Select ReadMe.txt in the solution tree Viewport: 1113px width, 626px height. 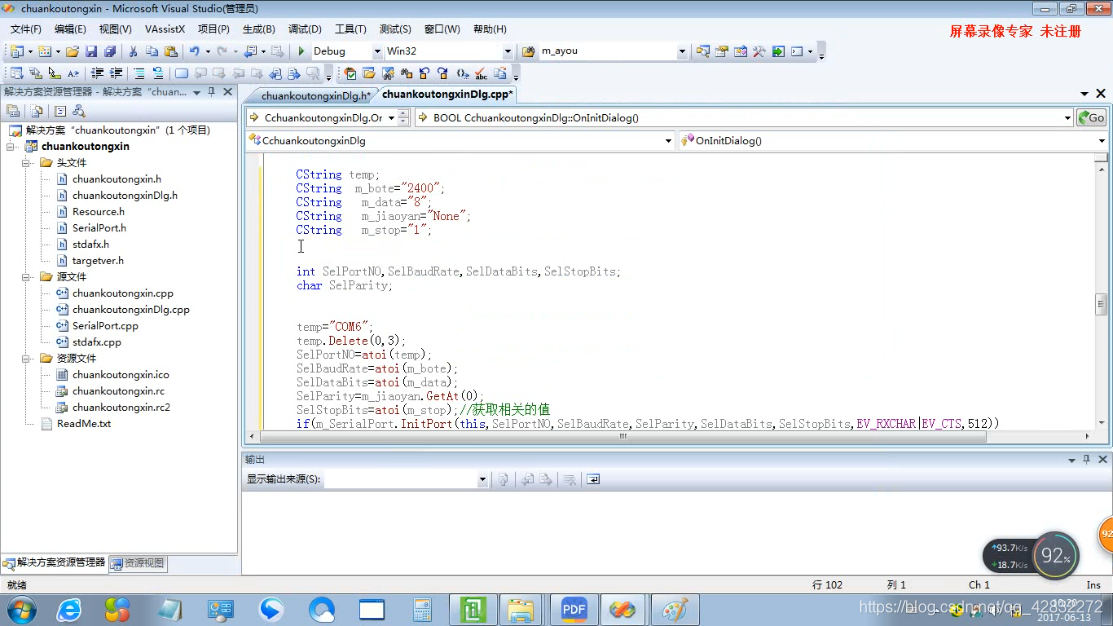coord(84,424)
